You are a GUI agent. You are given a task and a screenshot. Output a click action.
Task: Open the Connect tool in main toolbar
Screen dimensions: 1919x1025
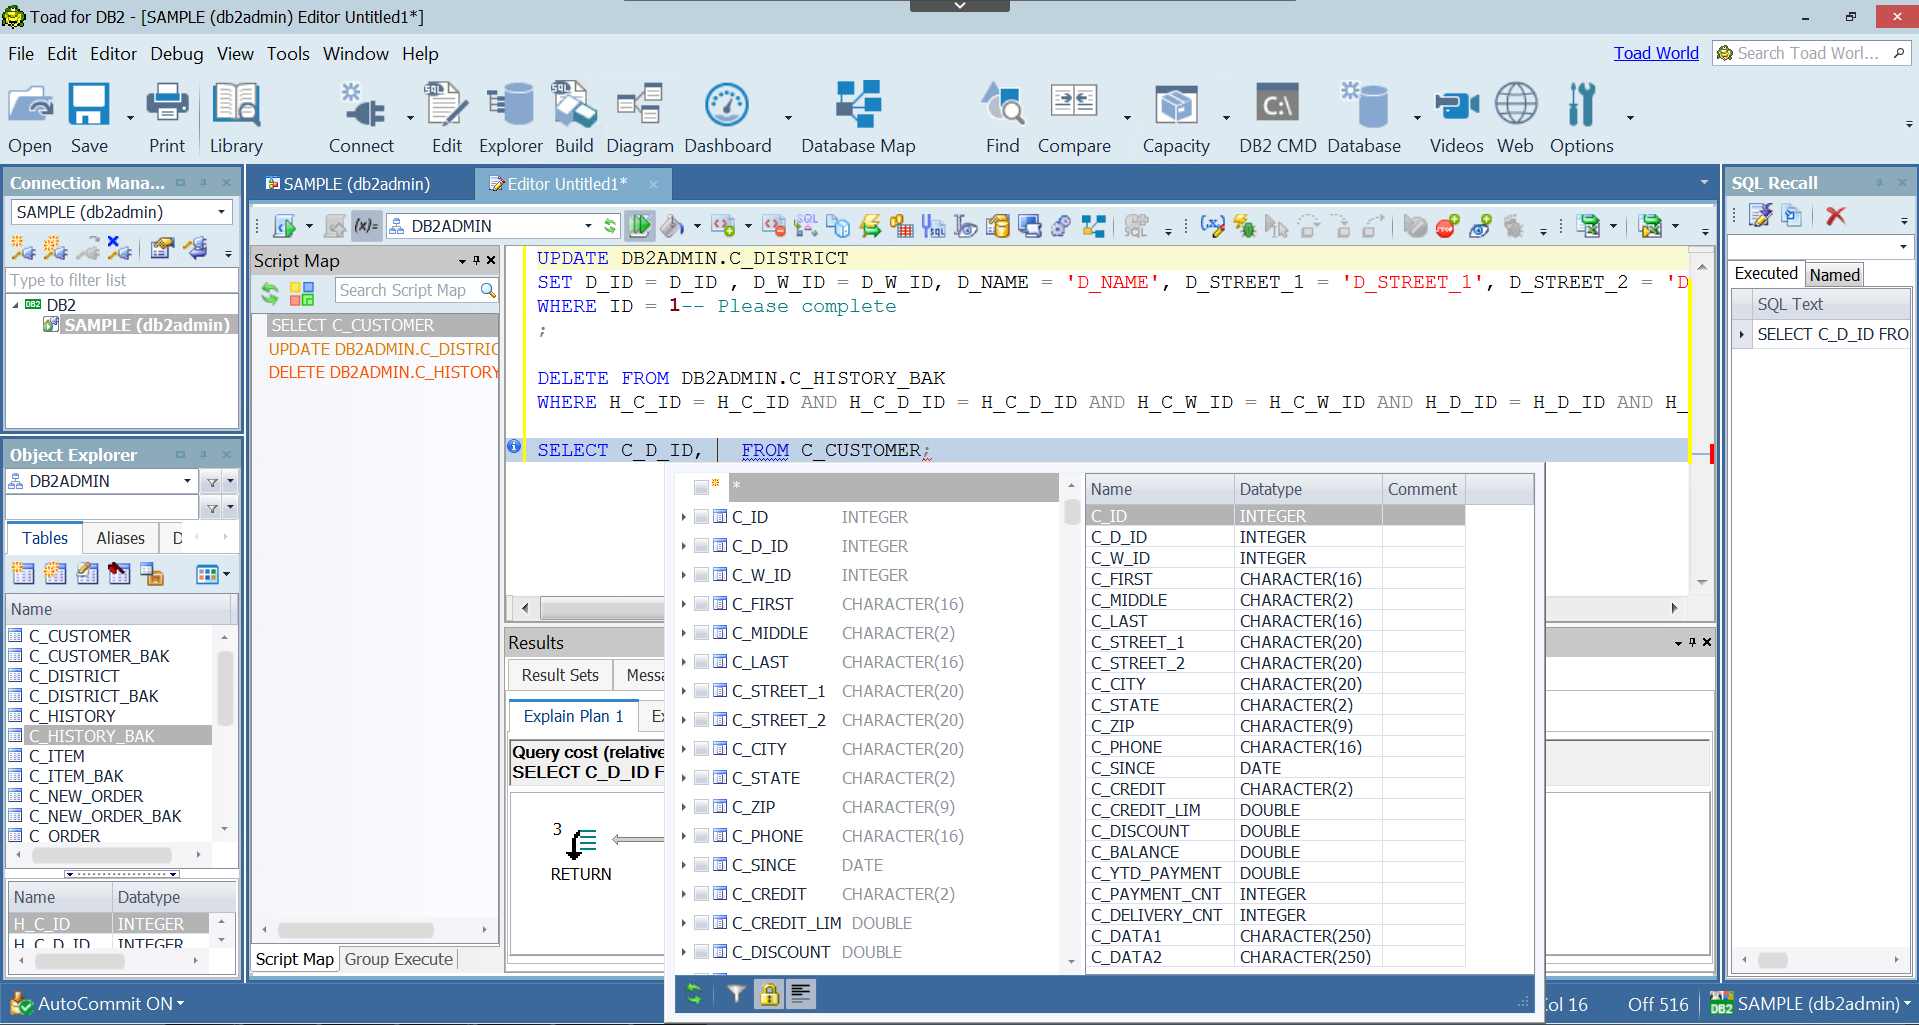(361, 118)
